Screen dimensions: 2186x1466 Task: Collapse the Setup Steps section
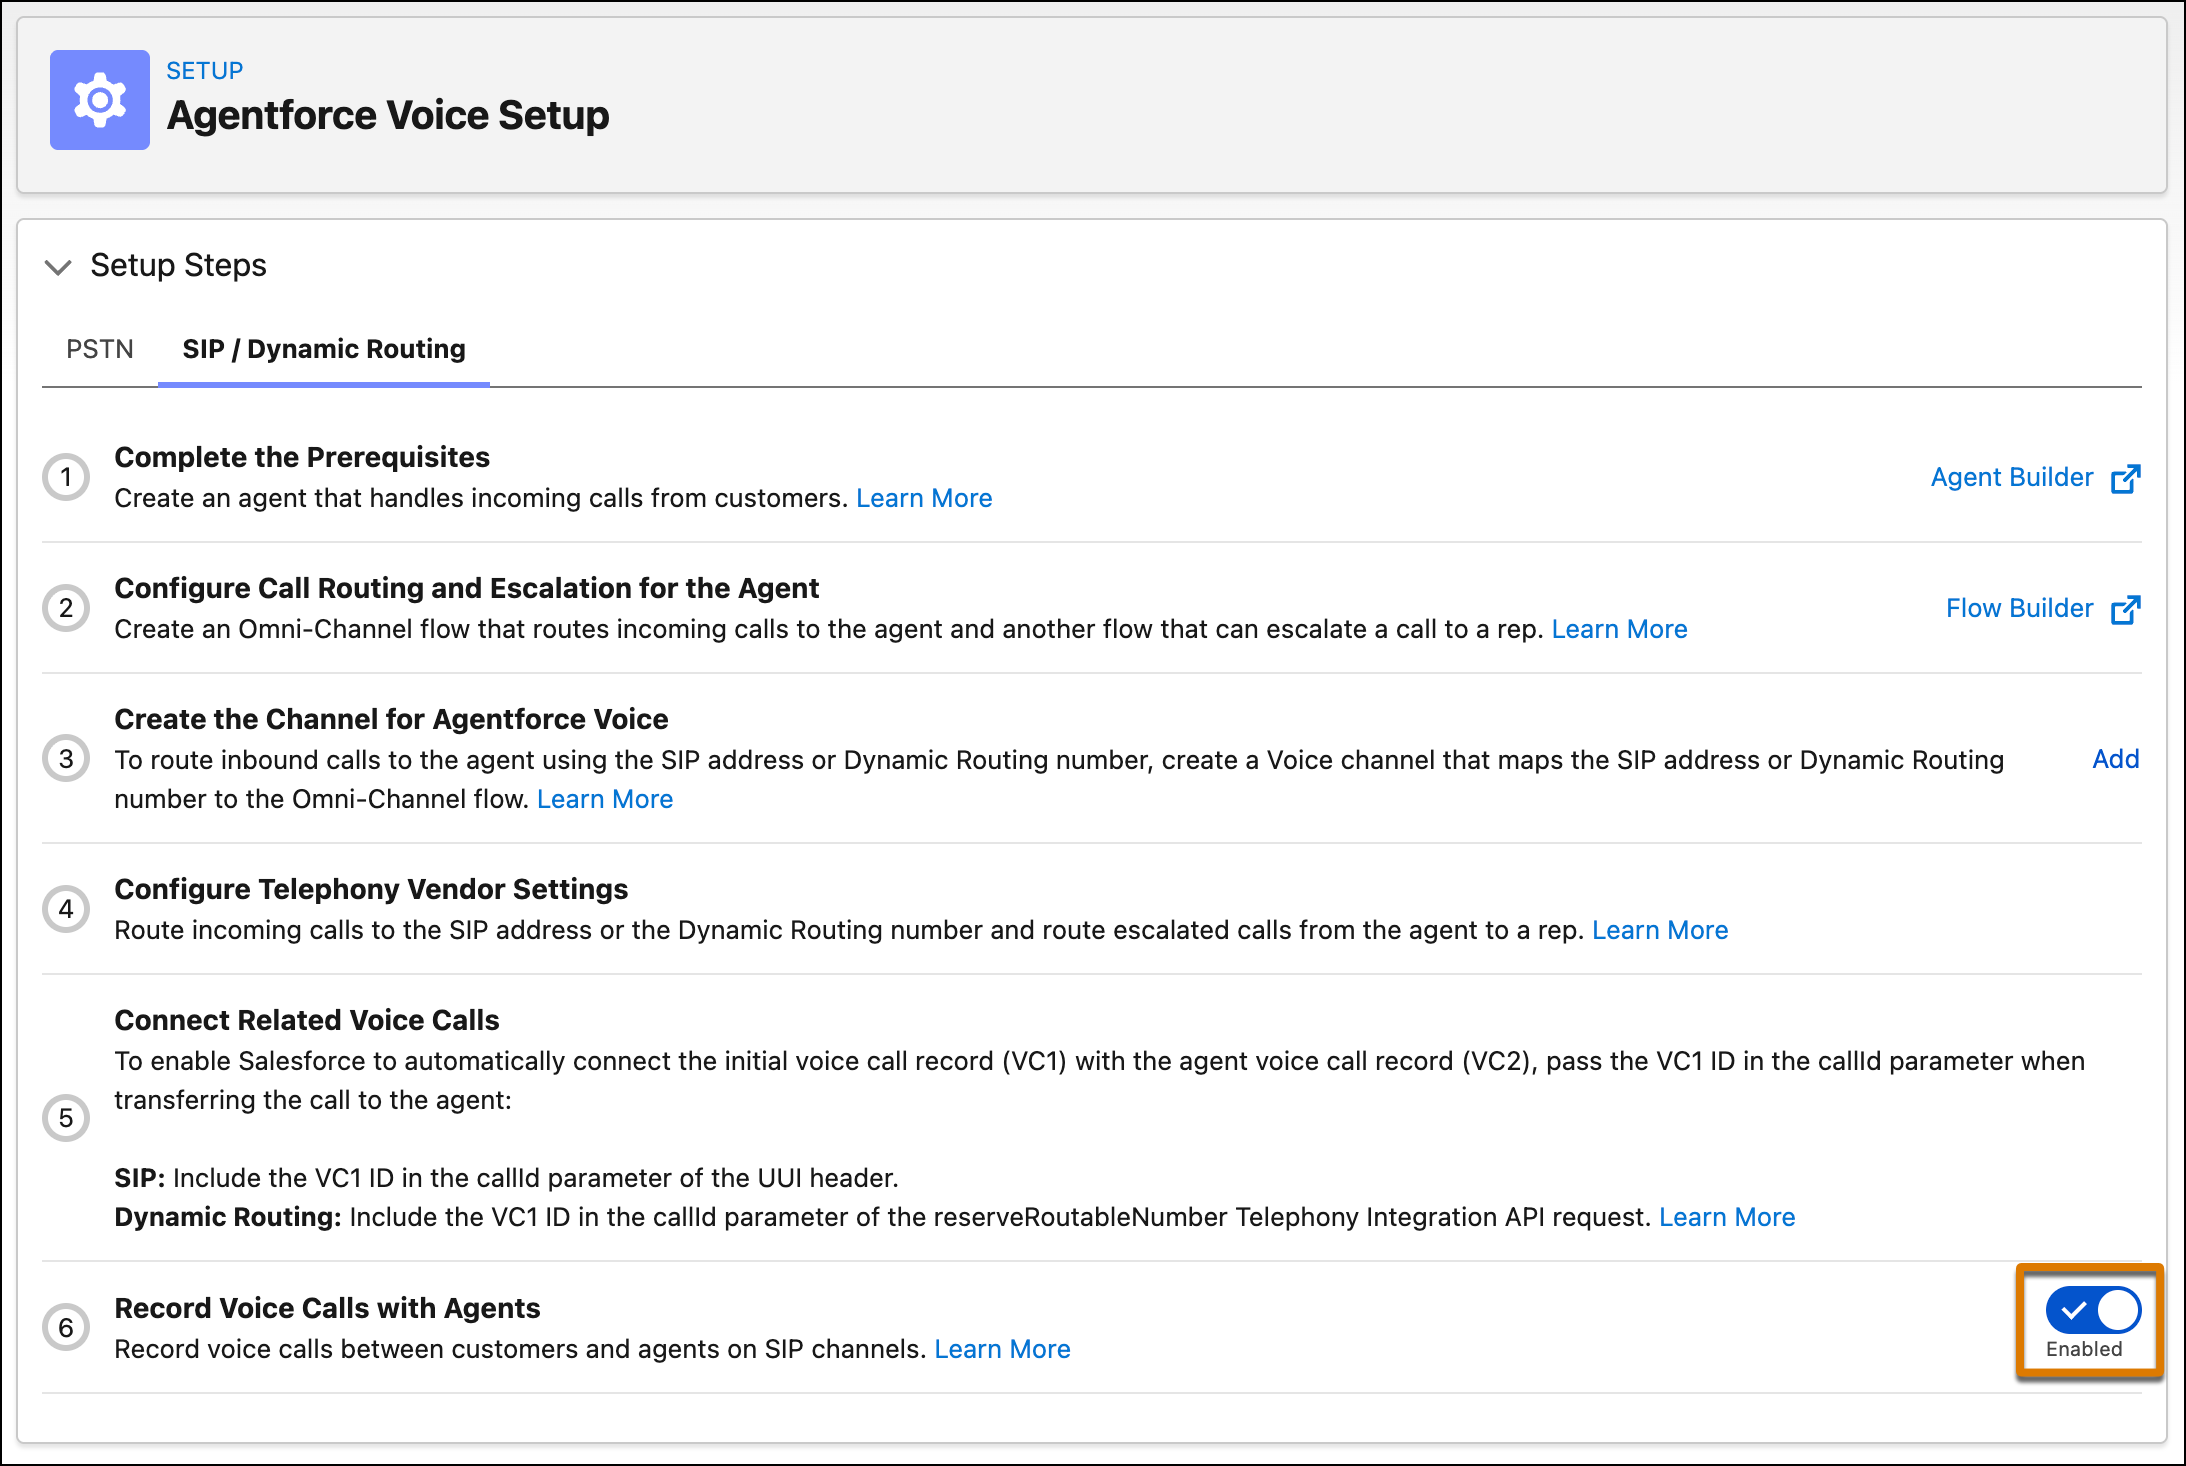pyautogui.click(x=58, y=267)
